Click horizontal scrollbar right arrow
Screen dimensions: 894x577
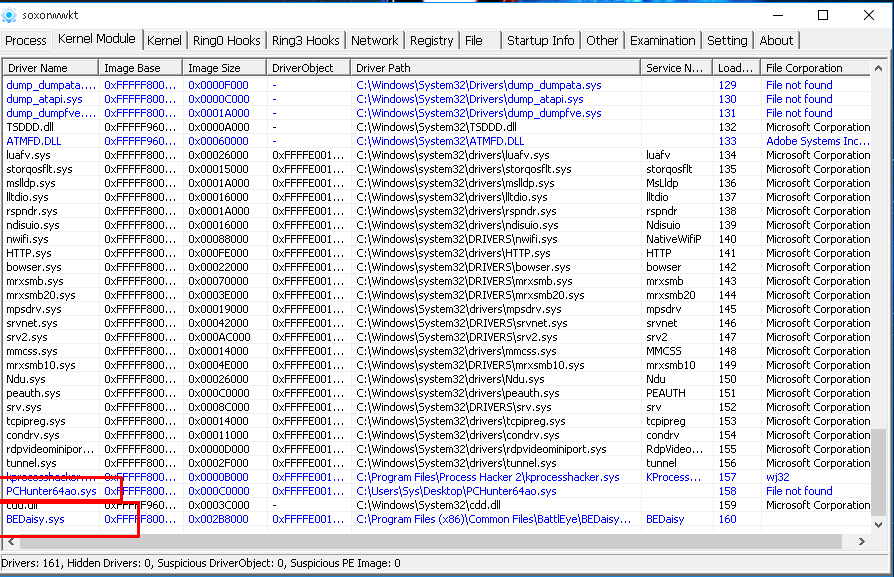(x=862, y=542)
